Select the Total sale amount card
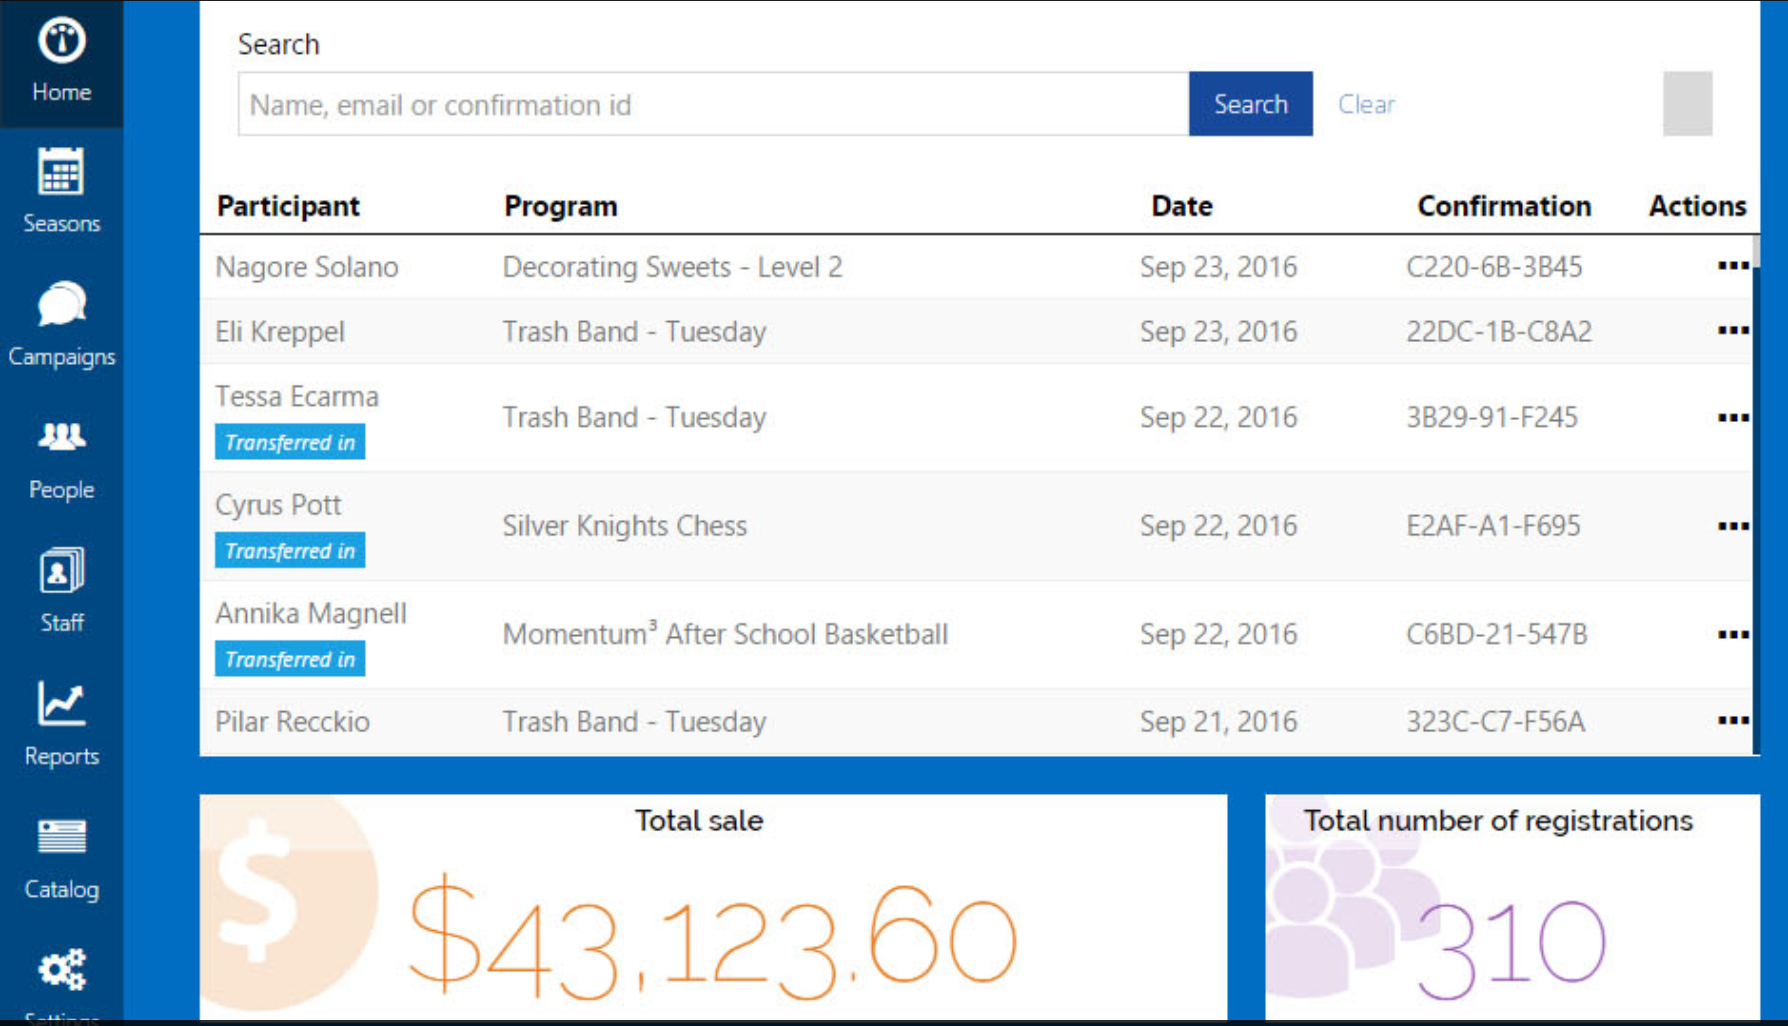This screenshot has height=1026, width=1788. 712,907
